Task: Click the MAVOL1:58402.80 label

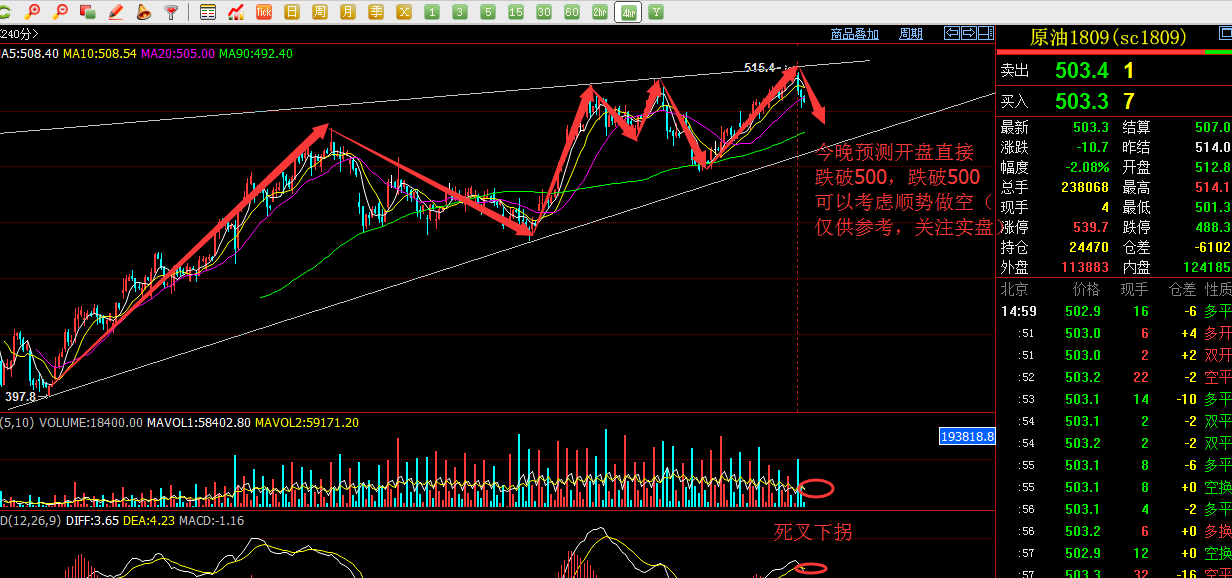Action: pyautogui.click(x=199, y=423)
